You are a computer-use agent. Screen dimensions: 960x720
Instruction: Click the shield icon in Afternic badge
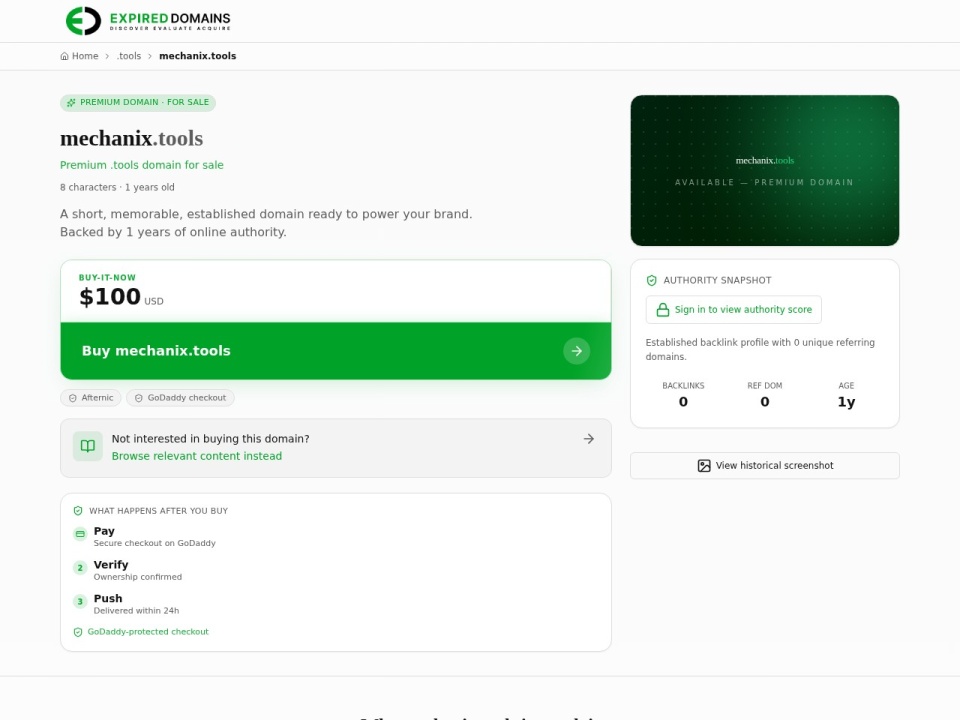tap(73, 398)
